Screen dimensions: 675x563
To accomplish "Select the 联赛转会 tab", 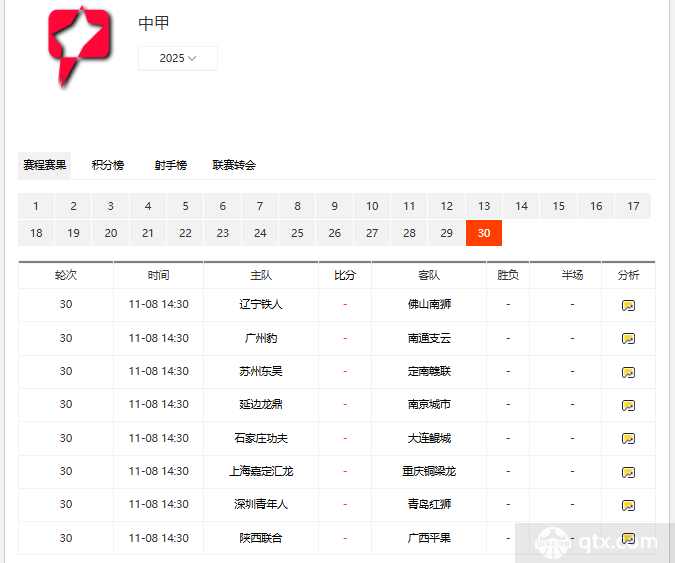I will click(x=234, y=165).
